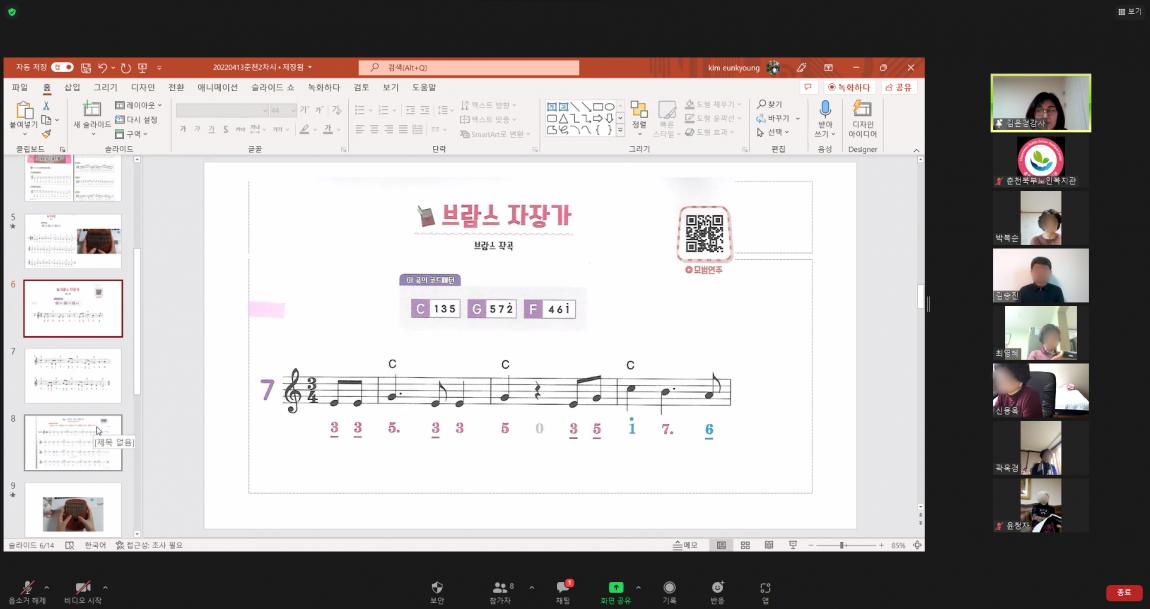Unmute with Zoom 음소거 해제 microphone button
The width and height of the screenshot is (1150, 609).
coord(27,591)
